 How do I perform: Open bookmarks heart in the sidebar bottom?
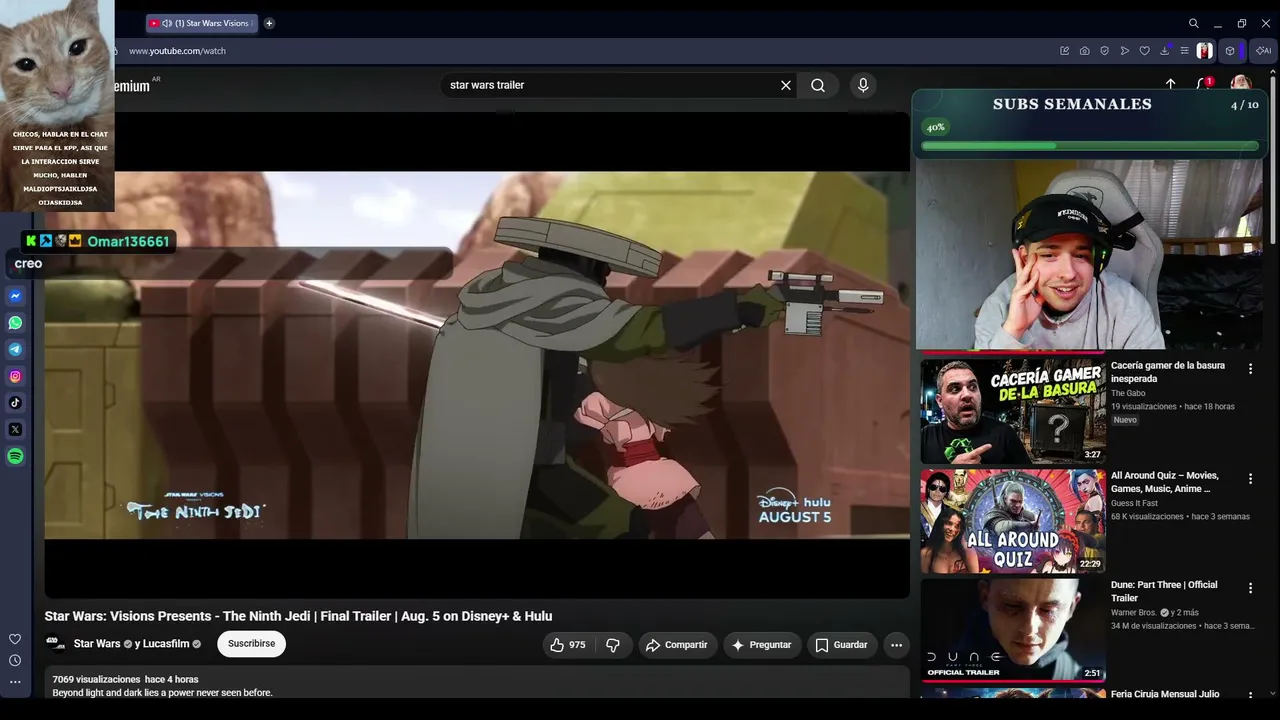(x=15, y=639)
